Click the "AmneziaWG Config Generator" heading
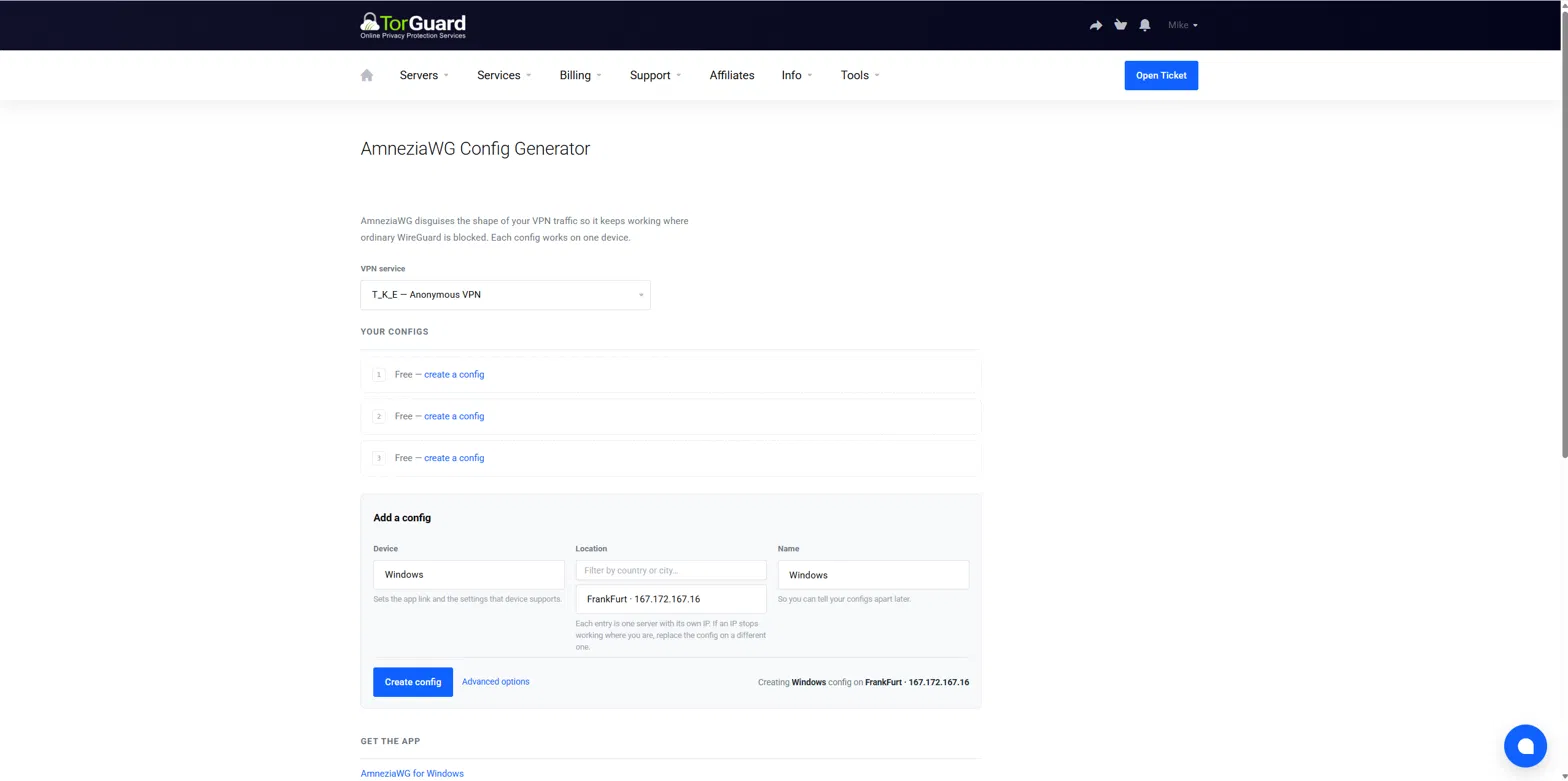The height and width of the screenshot is (781, 1568). (475, 149)
